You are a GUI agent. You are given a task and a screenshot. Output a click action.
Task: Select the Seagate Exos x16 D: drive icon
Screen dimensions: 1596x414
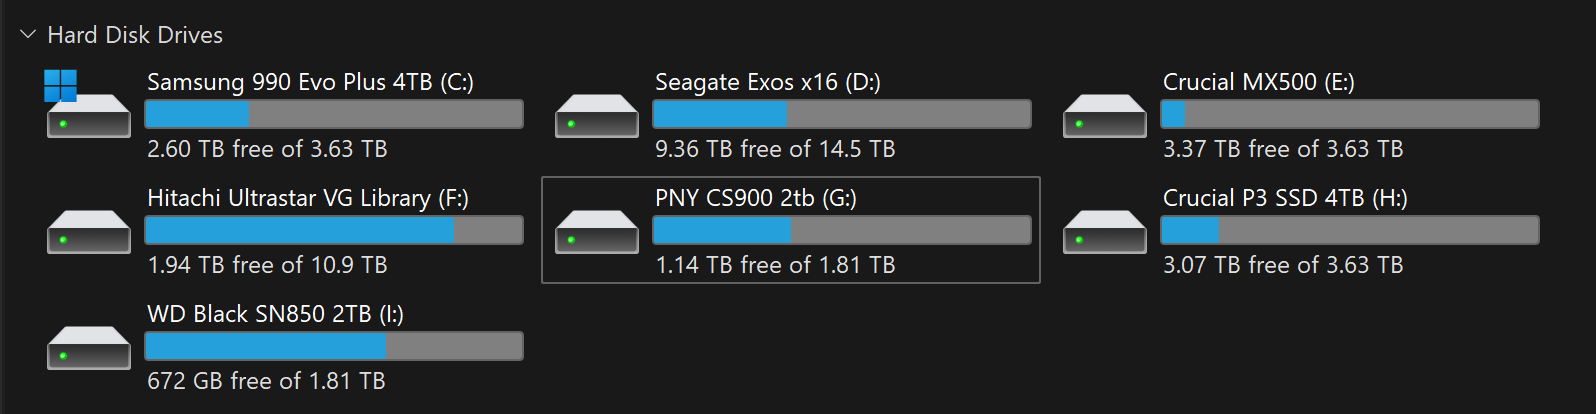(597, 116)
